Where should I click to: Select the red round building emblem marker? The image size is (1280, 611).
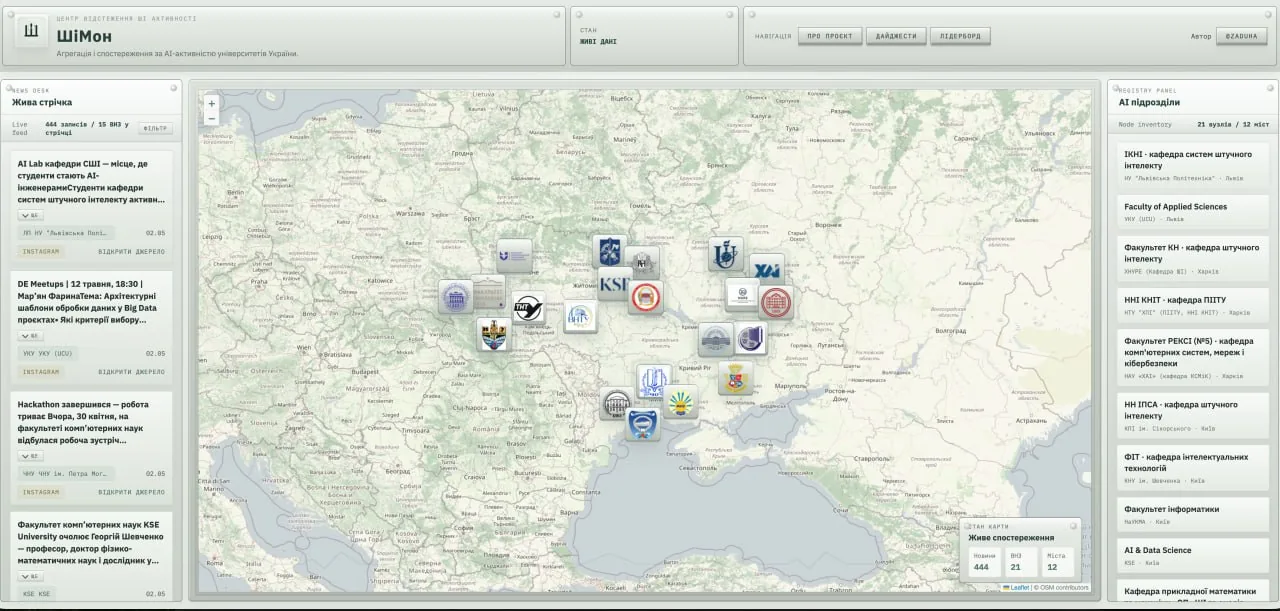(775, 302)
